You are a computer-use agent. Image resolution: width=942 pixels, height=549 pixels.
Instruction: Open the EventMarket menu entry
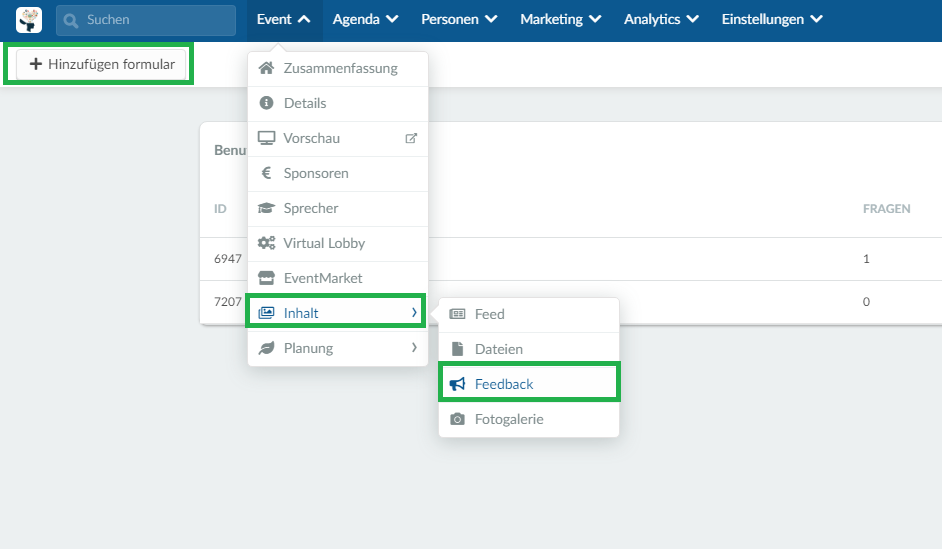pos(338,278)
